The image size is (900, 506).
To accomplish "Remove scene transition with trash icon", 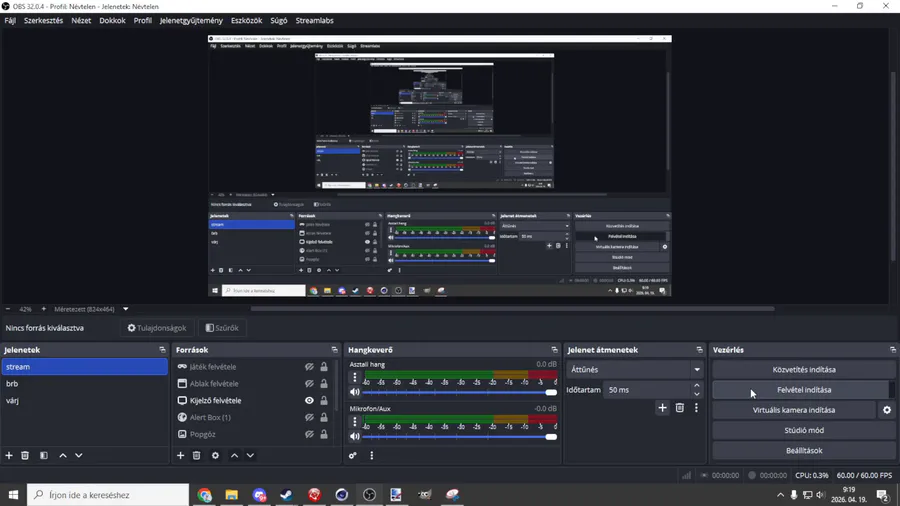I will click(680, 408).
